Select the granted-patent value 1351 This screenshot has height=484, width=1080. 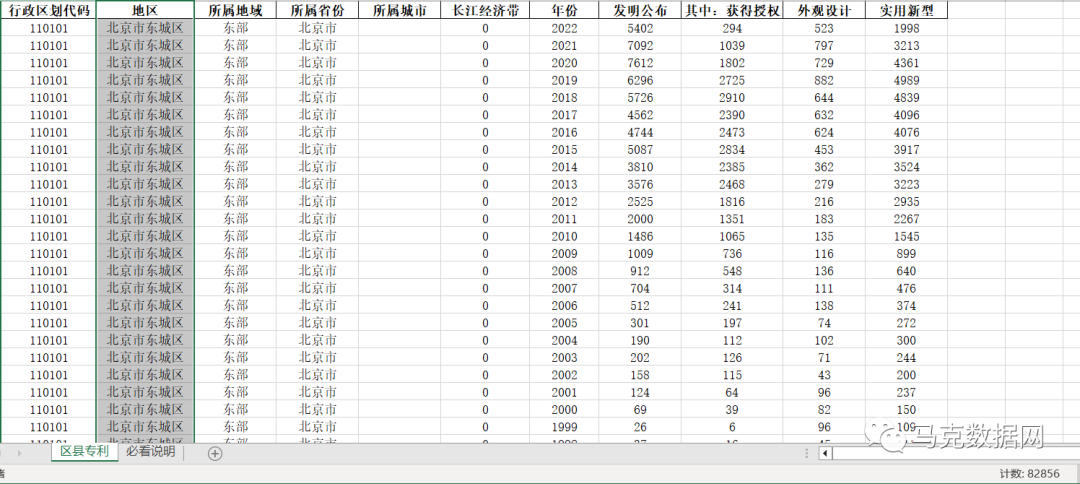pos(732,219)
